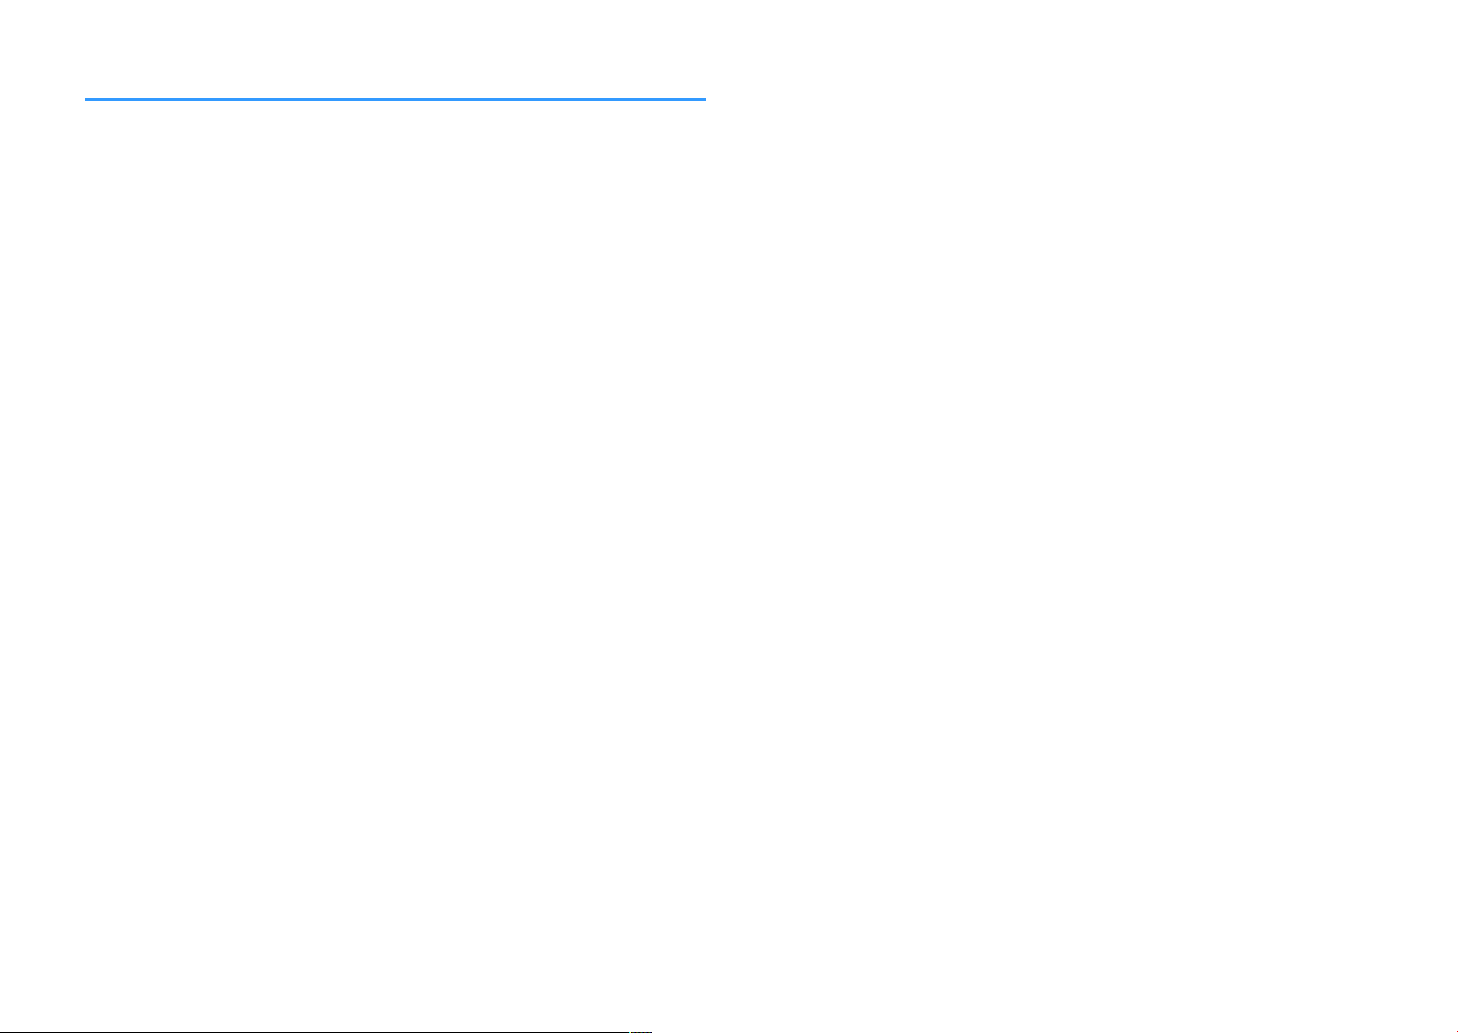The image size is (1458, 1033).
Task: Click the blank right half of the page
Action: coord(1093,516)
